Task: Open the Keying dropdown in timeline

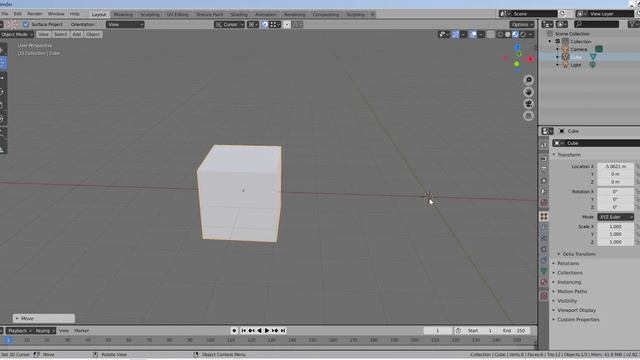Action: [x=44, y=331]
